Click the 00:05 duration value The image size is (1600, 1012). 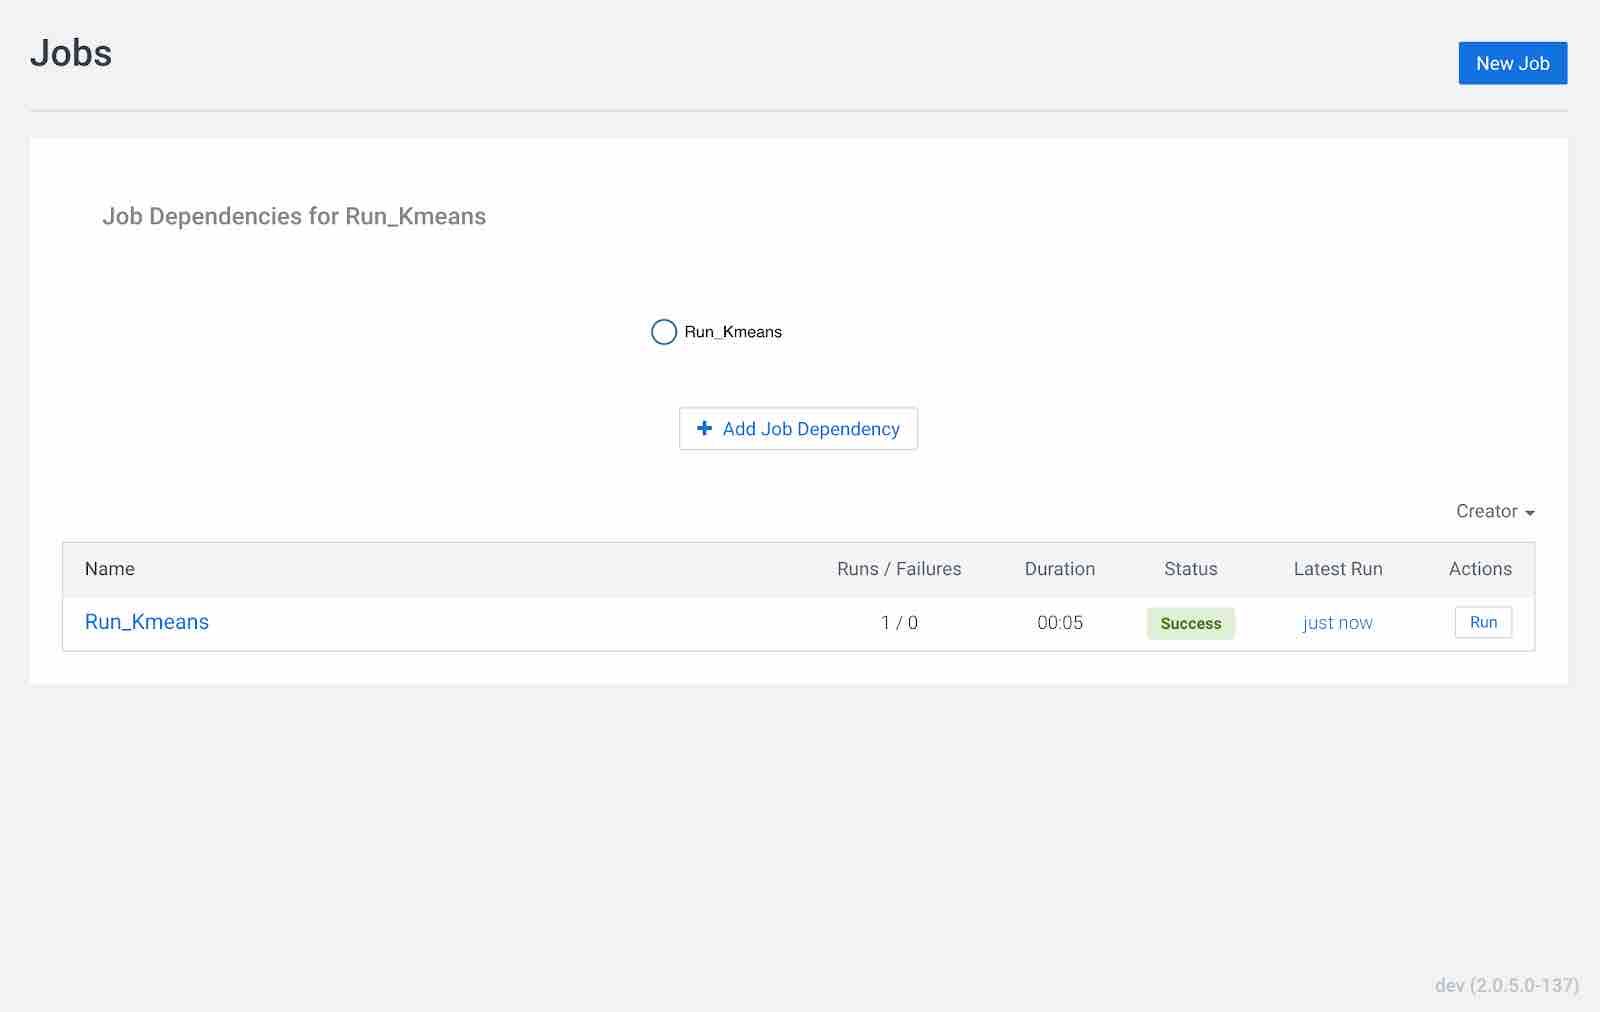tap(1060, 623)
